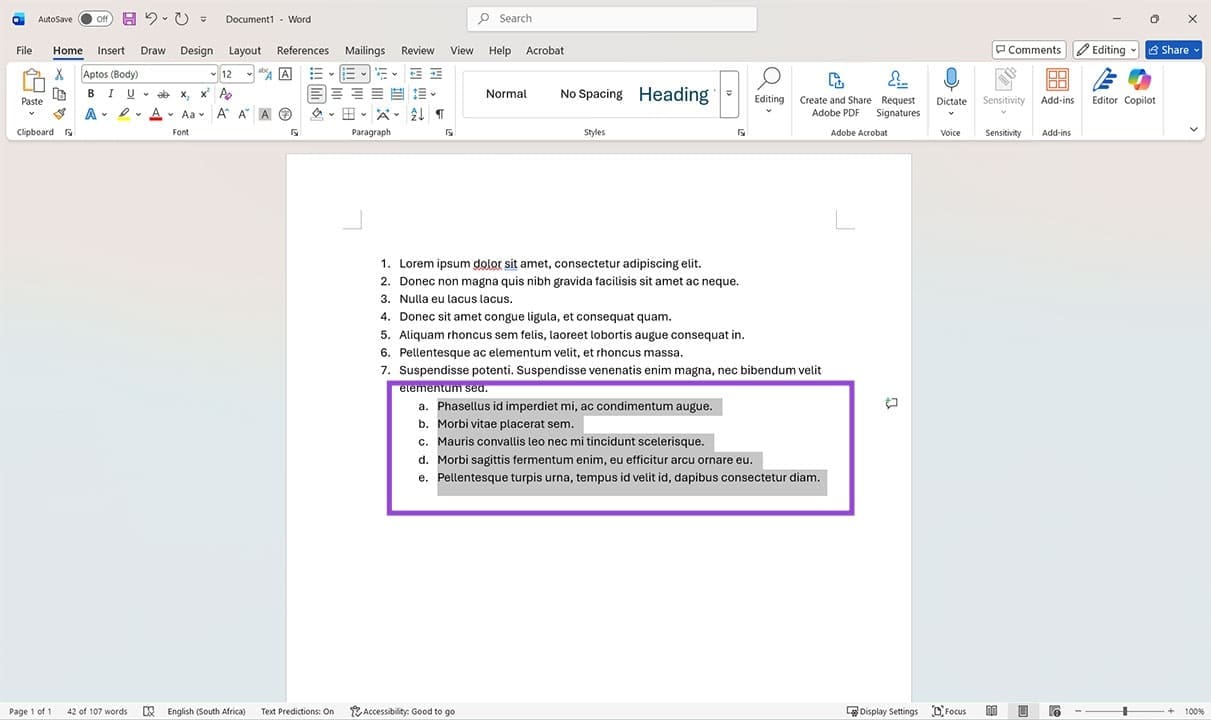Screen dimensions: 1211x720
Task: Click the Request Signatures button
Action: [x=897, y=90]
